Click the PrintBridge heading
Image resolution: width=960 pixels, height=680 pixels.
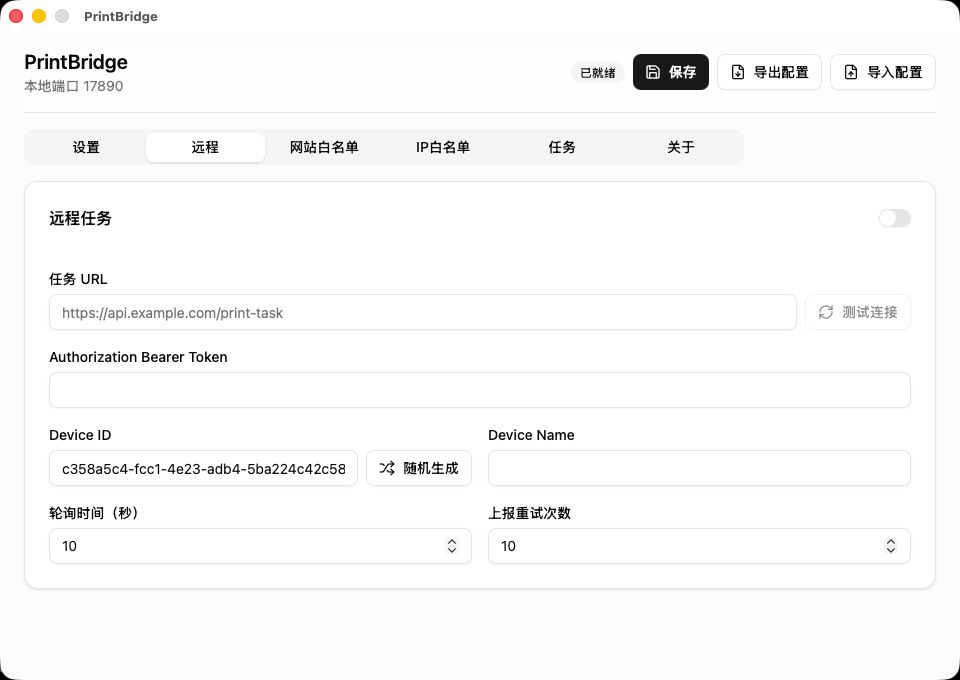76,62
